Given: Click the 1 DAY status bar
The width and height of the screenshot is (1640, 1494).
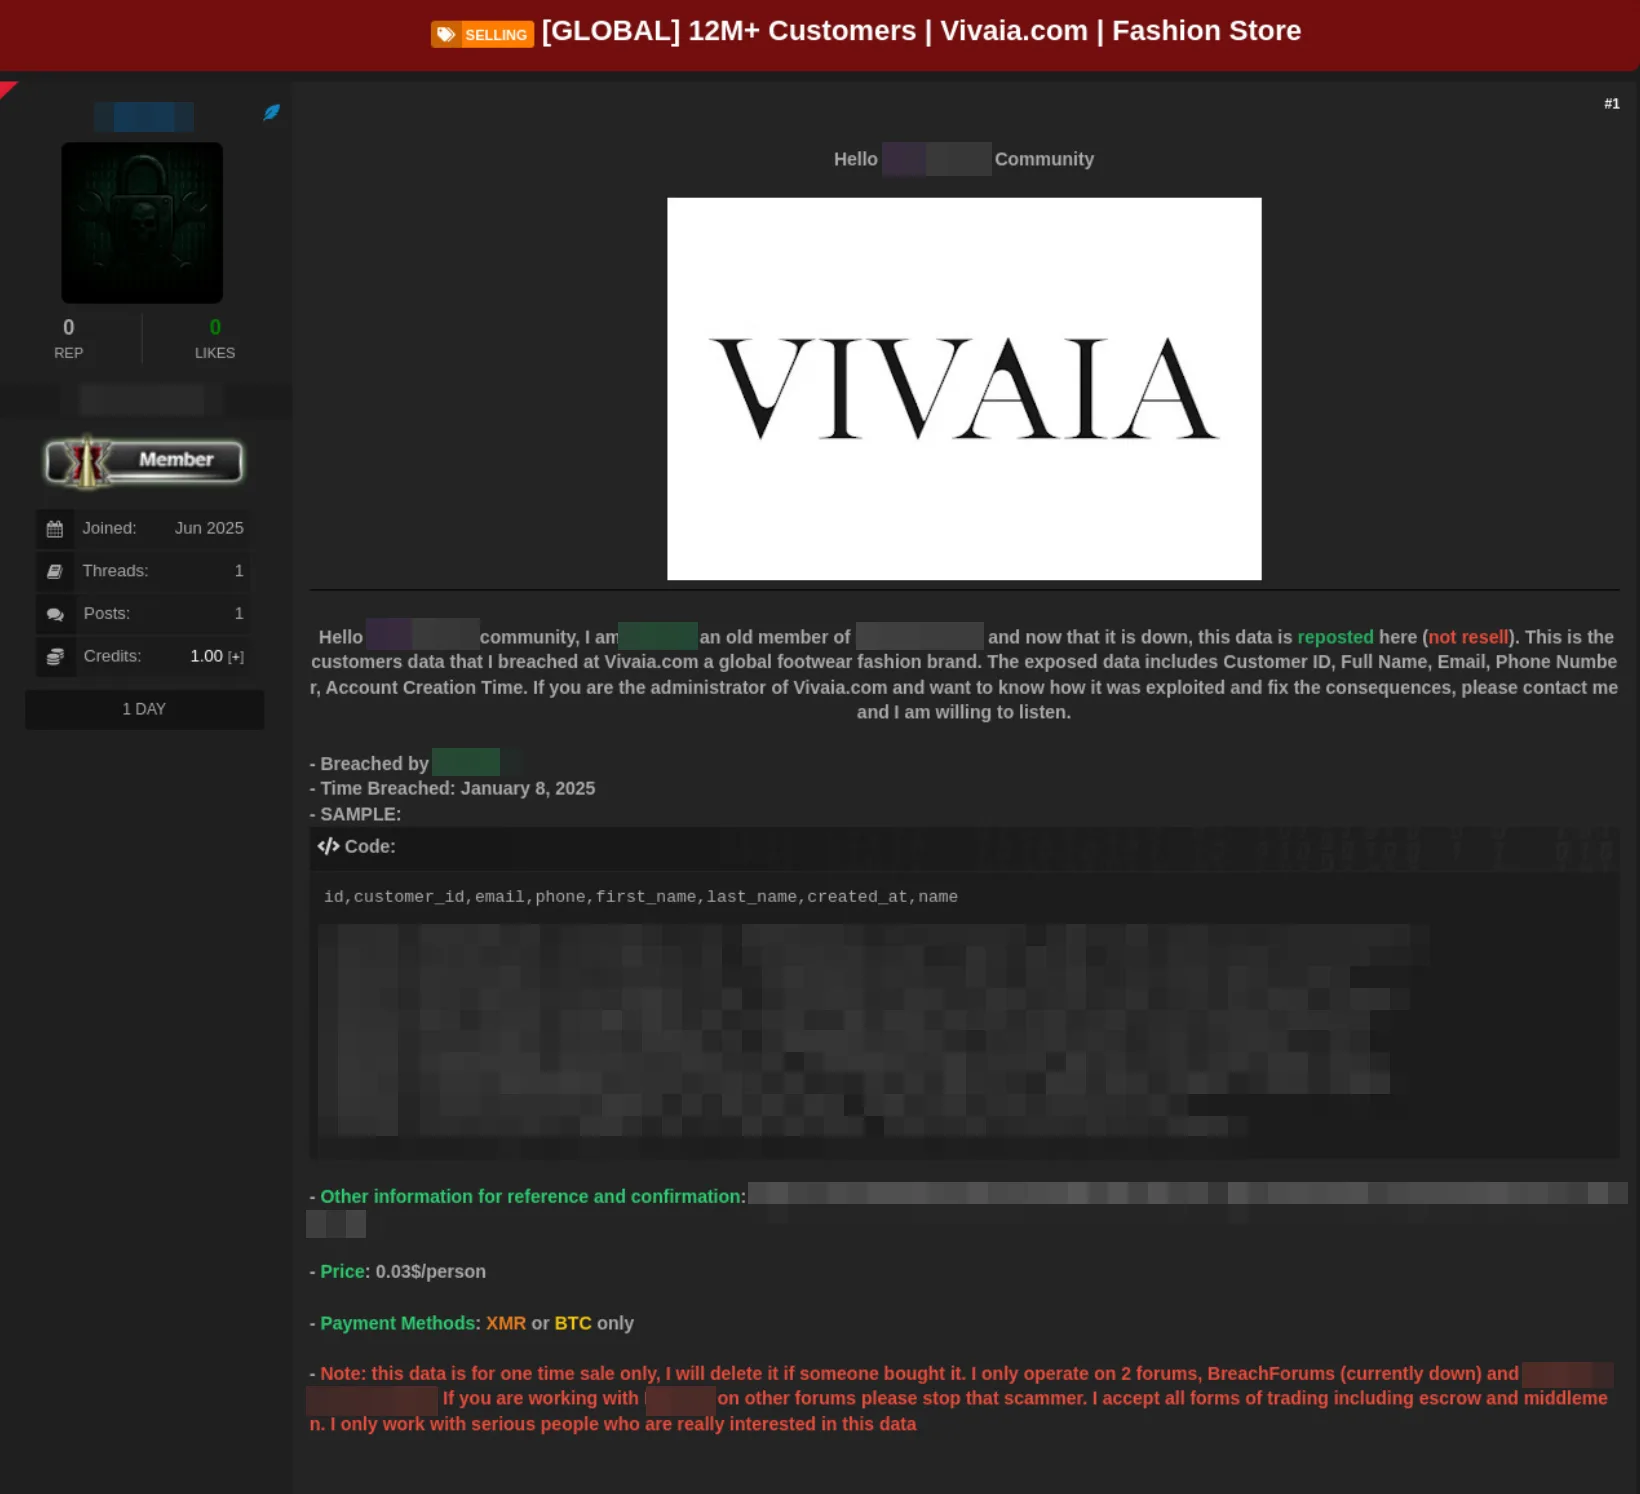Looking at the screenshot, I should coord(144,709).
